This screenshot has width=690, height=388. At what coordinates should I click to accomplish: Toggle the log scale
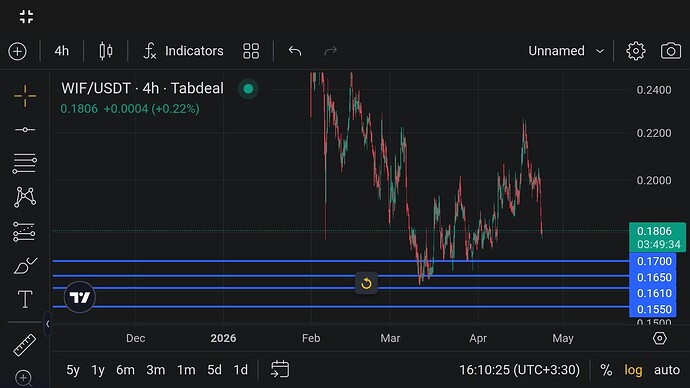click(x=633, y=370)
